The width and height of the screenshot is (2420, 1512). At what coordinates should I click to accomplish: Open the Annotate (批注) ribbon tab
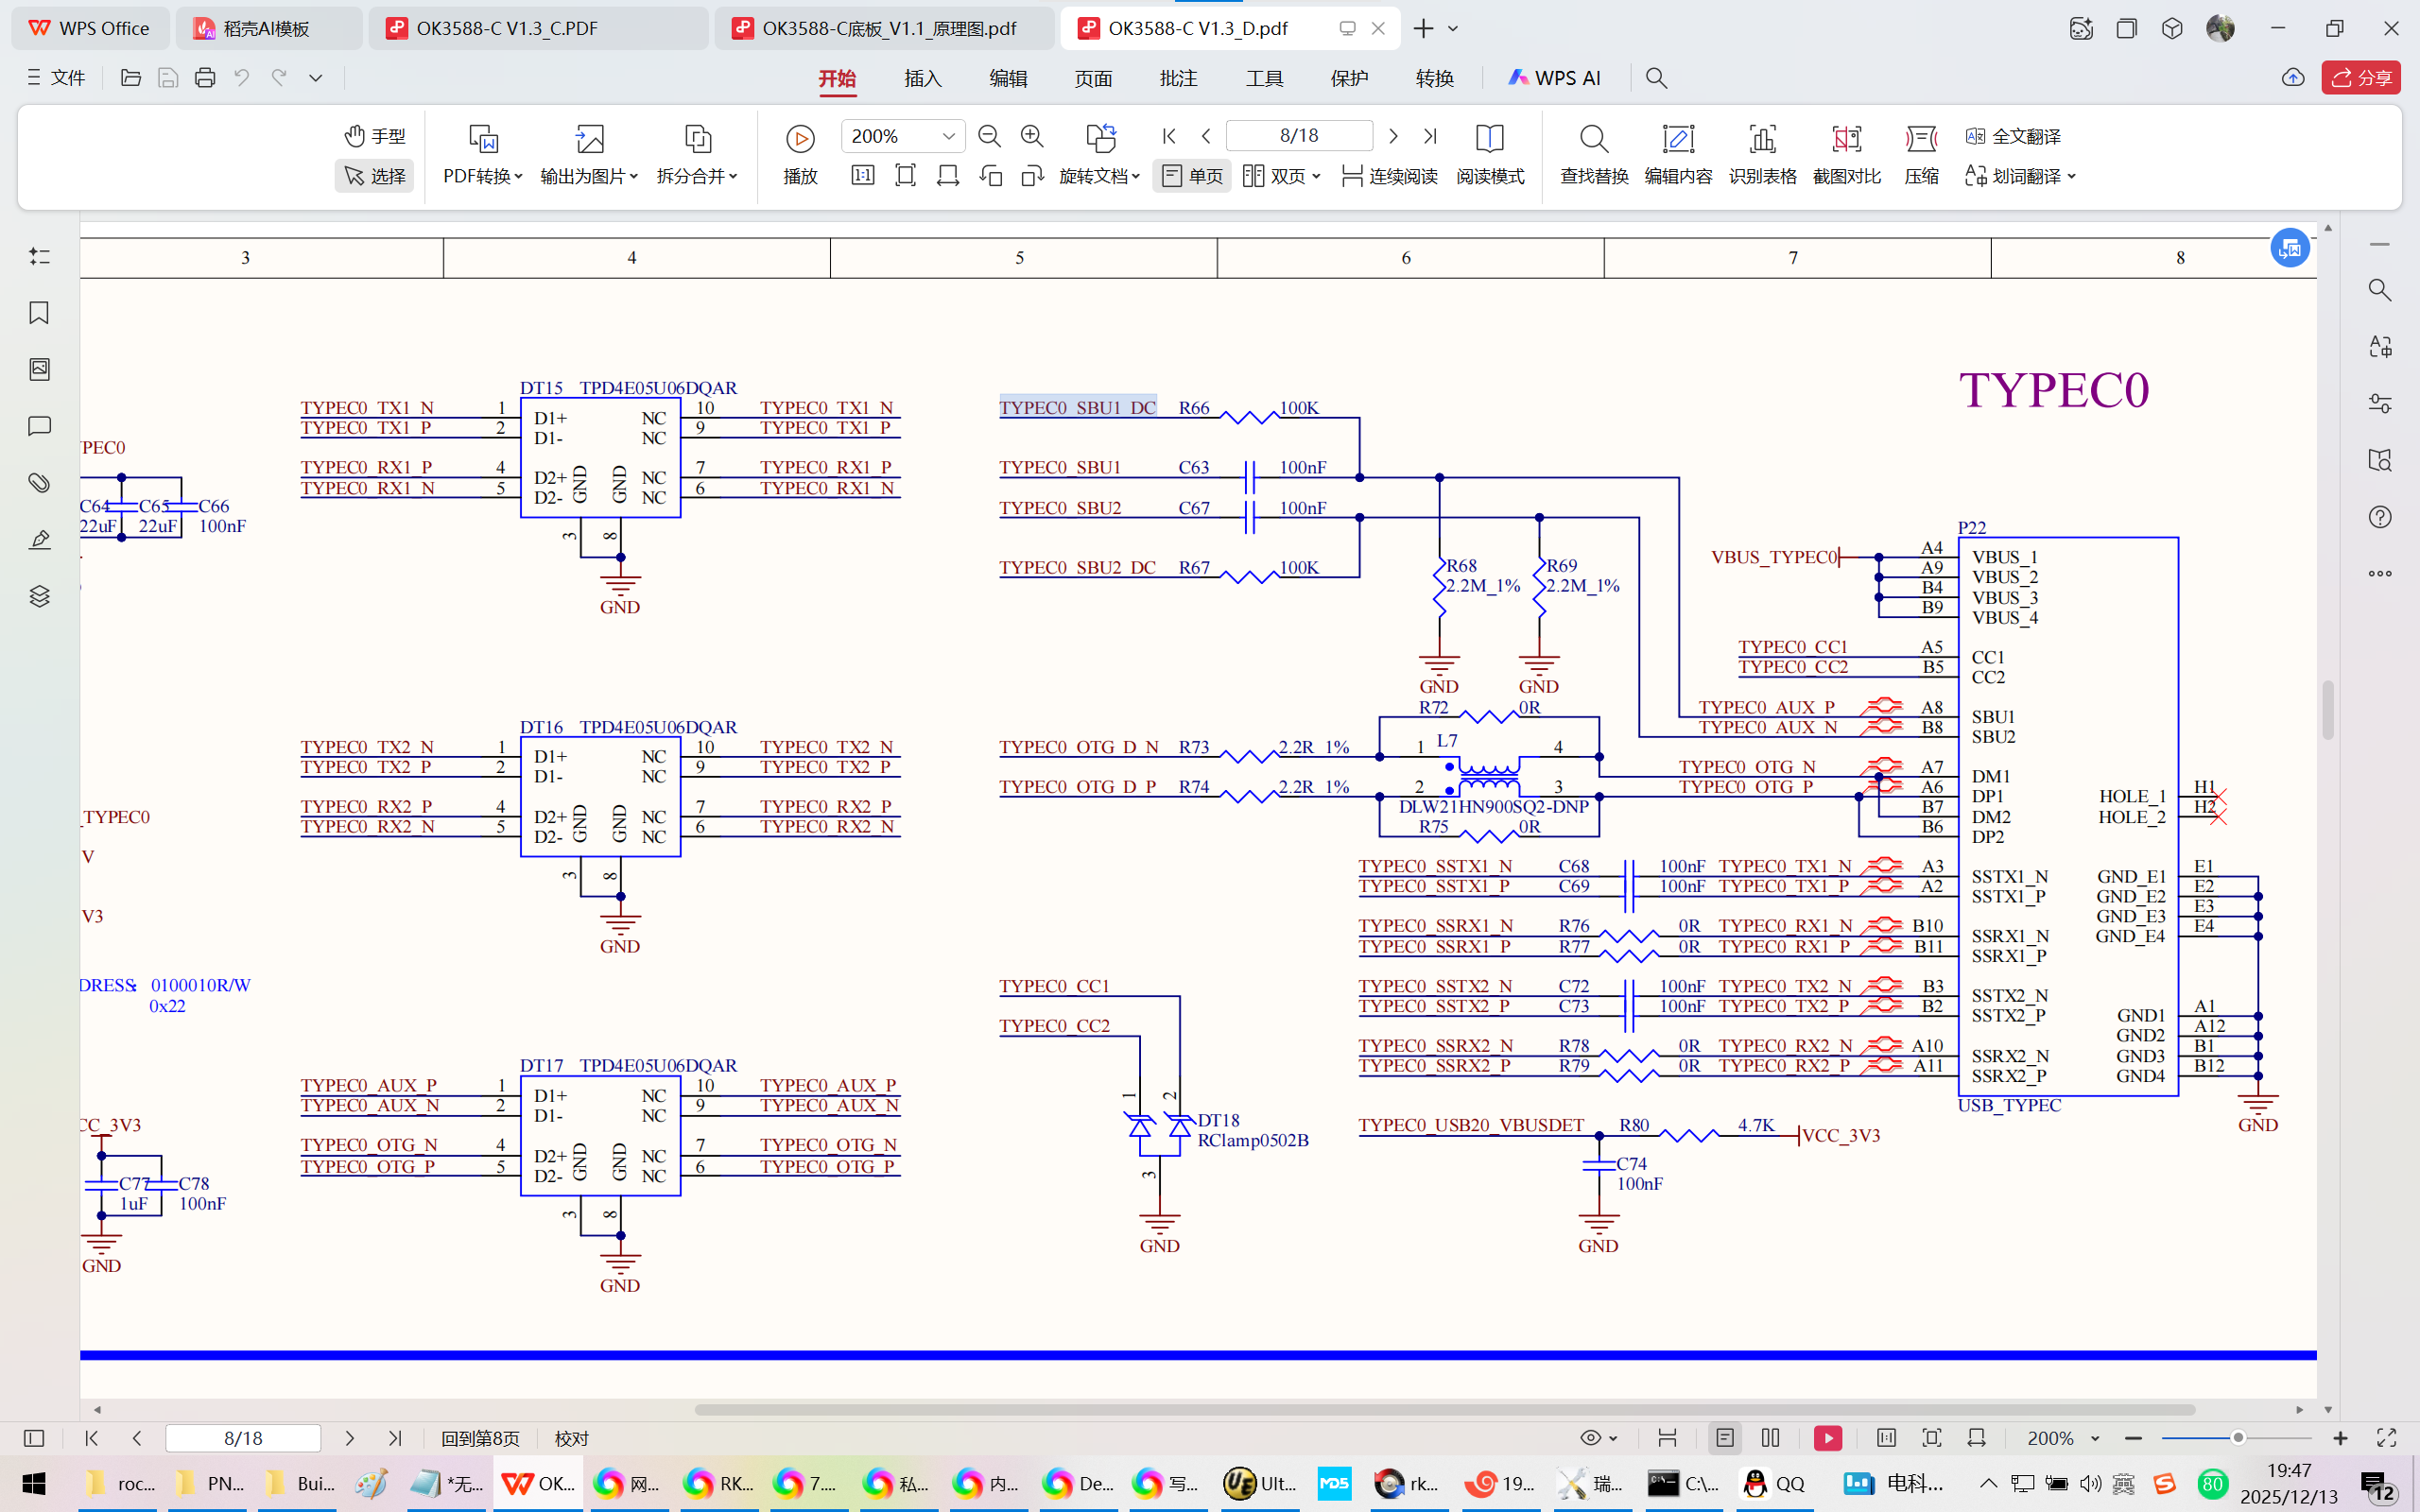tap(1178, 78)
